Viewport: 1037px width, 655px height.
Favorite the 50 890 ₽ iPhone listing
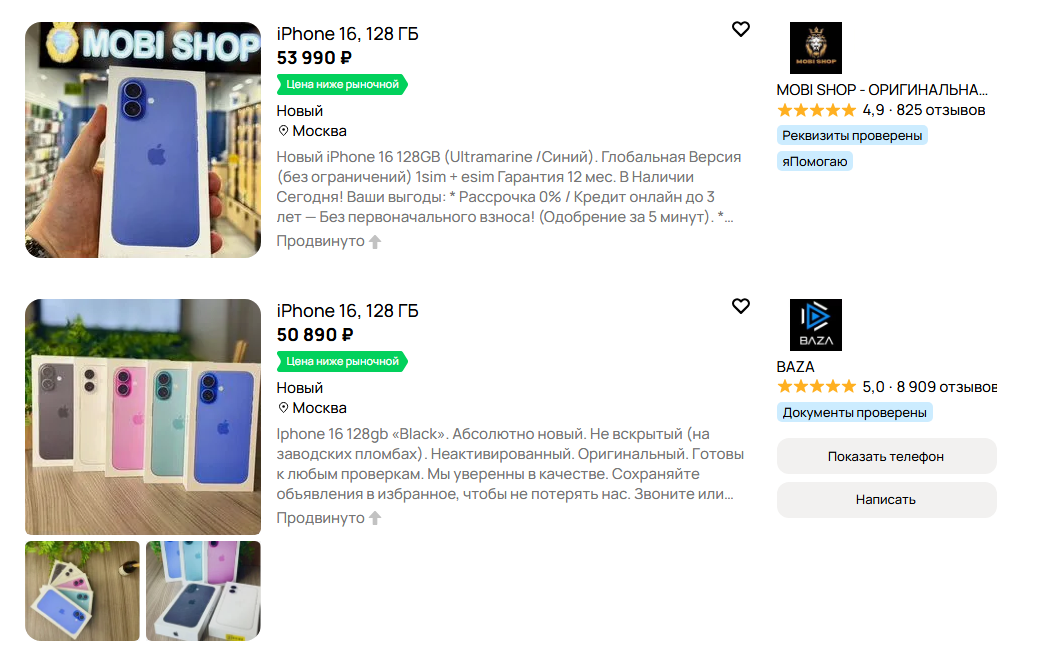[x=741, y=306]
